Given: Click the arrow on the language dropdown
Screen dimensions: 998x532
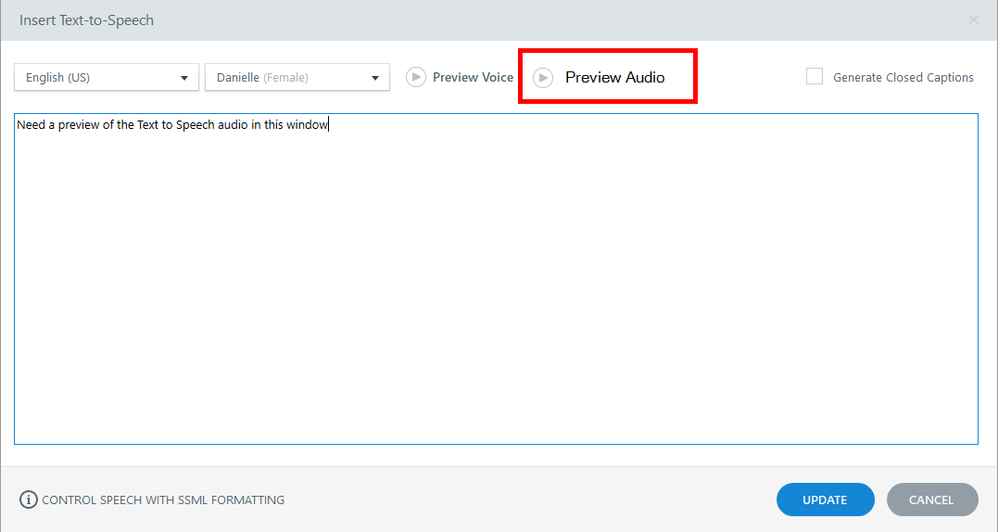Looking at the screenshot, I should [x=184, y=78].
